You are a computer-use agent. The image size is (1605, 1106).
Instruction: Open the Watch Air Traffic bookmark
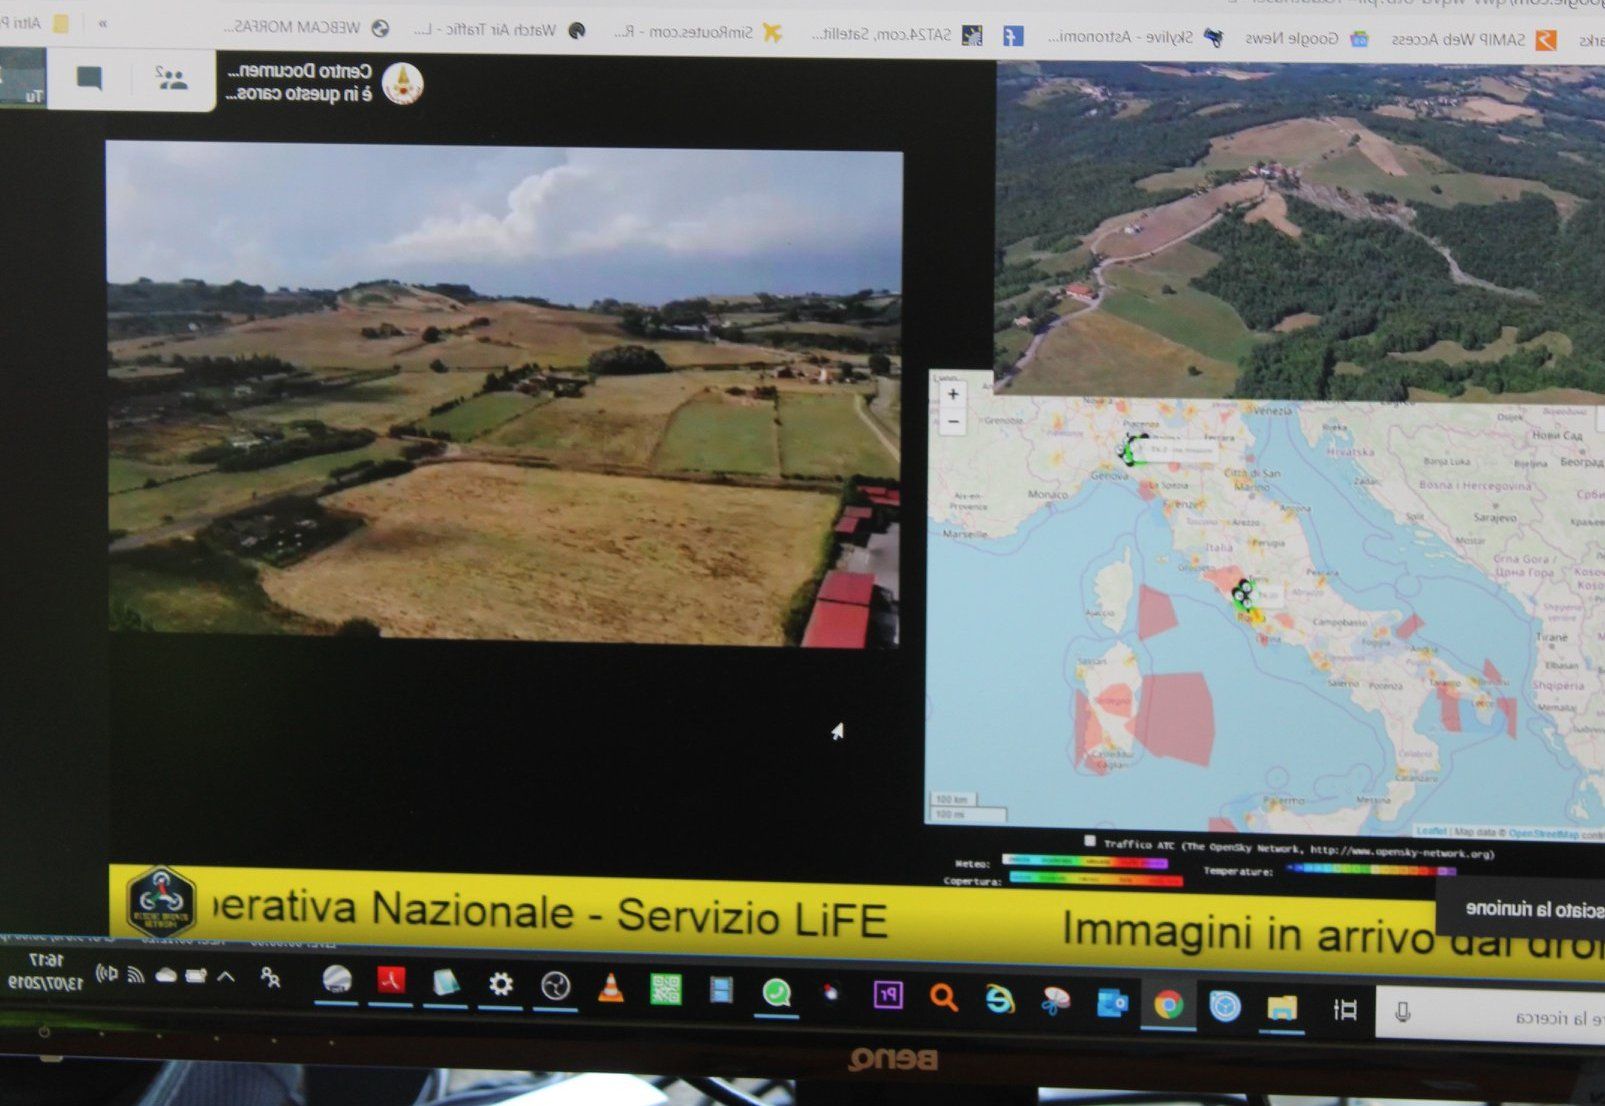[x=500, y=30]
